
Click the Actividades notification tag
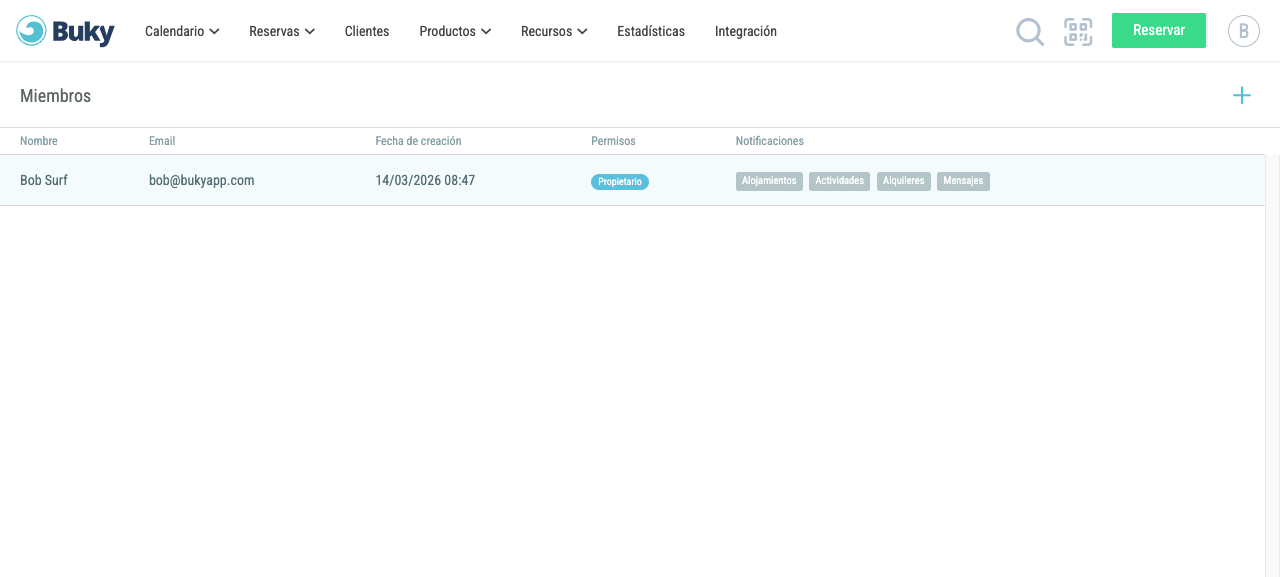(839, 181)
